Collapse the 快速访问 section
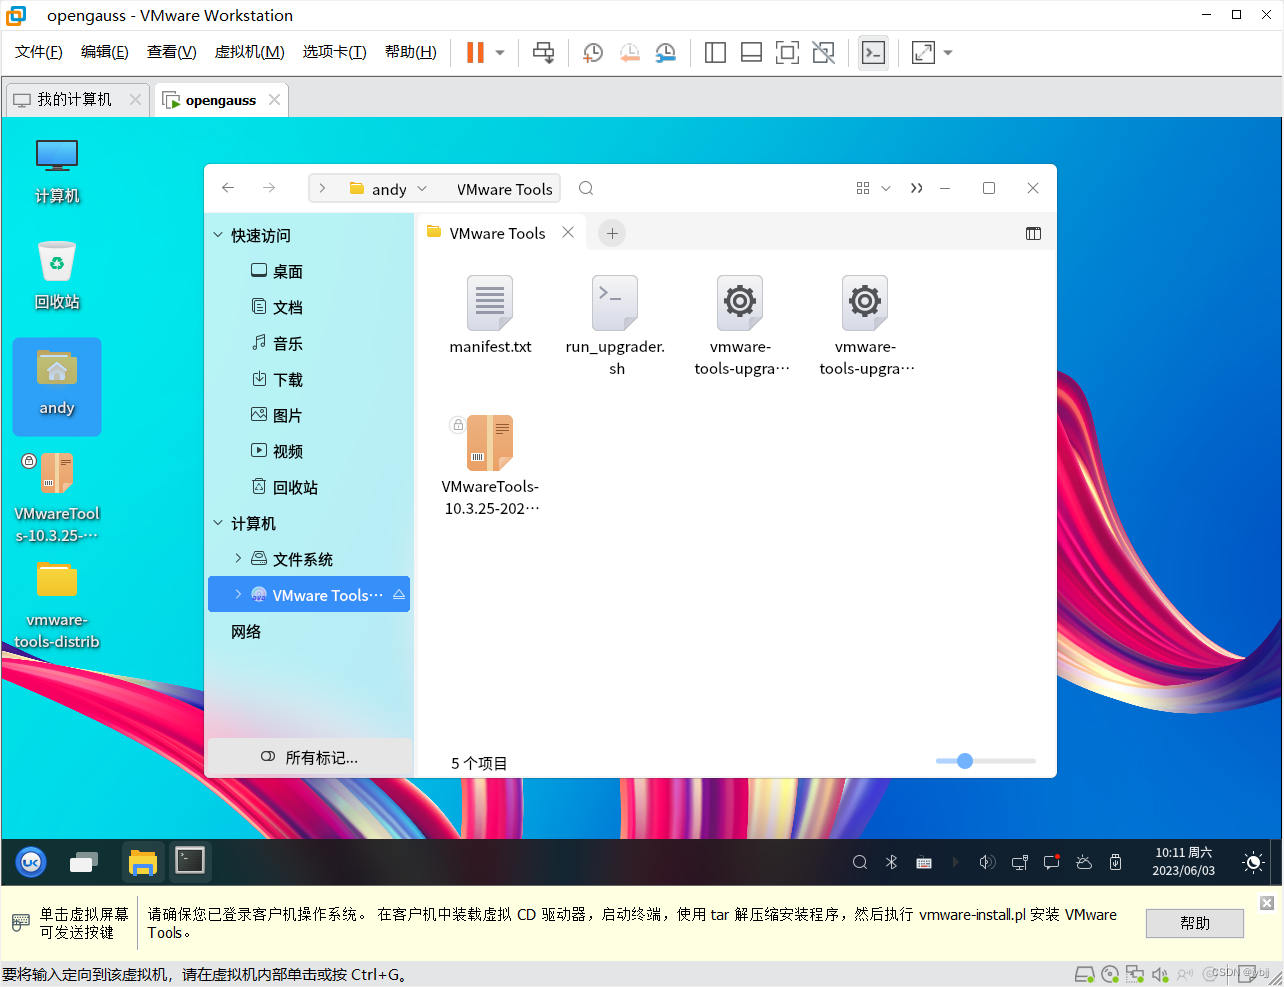Image resolution: width=1284 pixels, height=987 pixels. pos(218,235)
